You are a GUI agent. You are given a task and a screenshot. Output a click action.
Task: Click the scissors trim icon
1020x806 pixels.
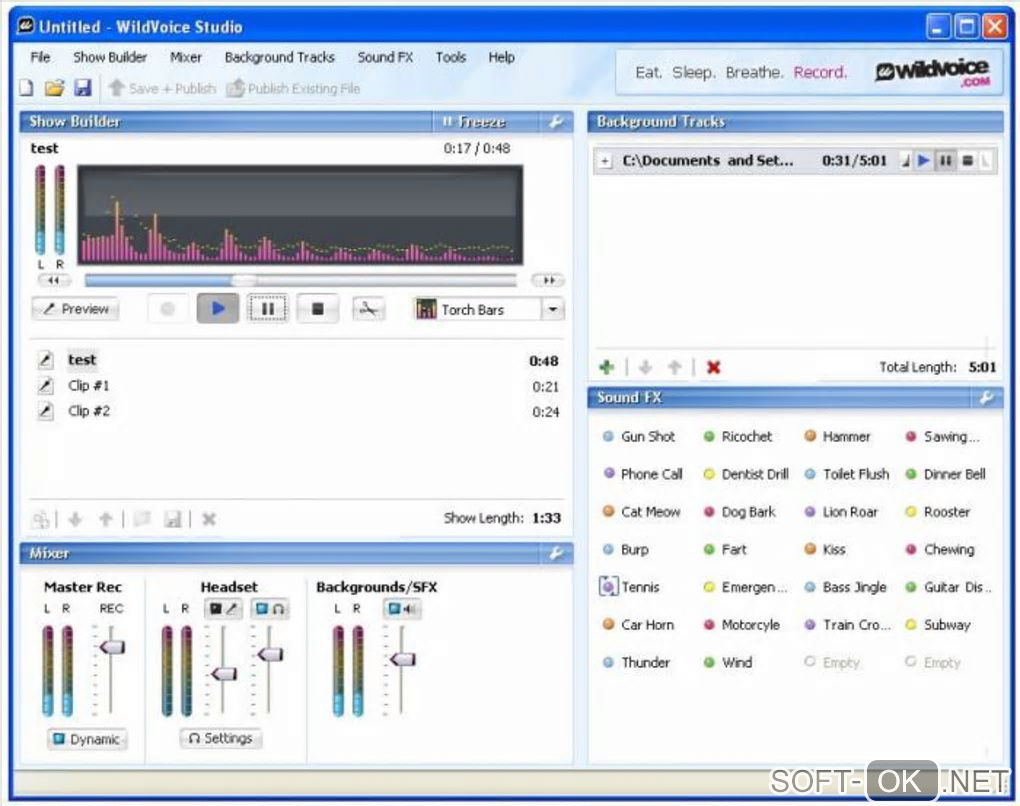pyautogui.click(x=368, y=309)
